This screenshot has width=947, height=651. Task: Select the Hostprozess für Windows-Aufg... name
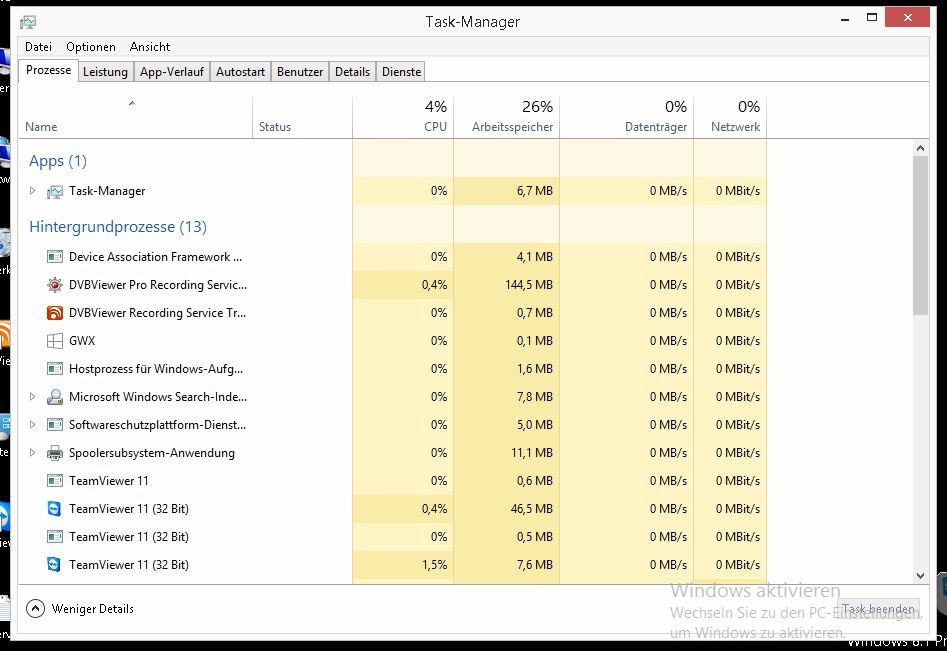pos(156,368)
